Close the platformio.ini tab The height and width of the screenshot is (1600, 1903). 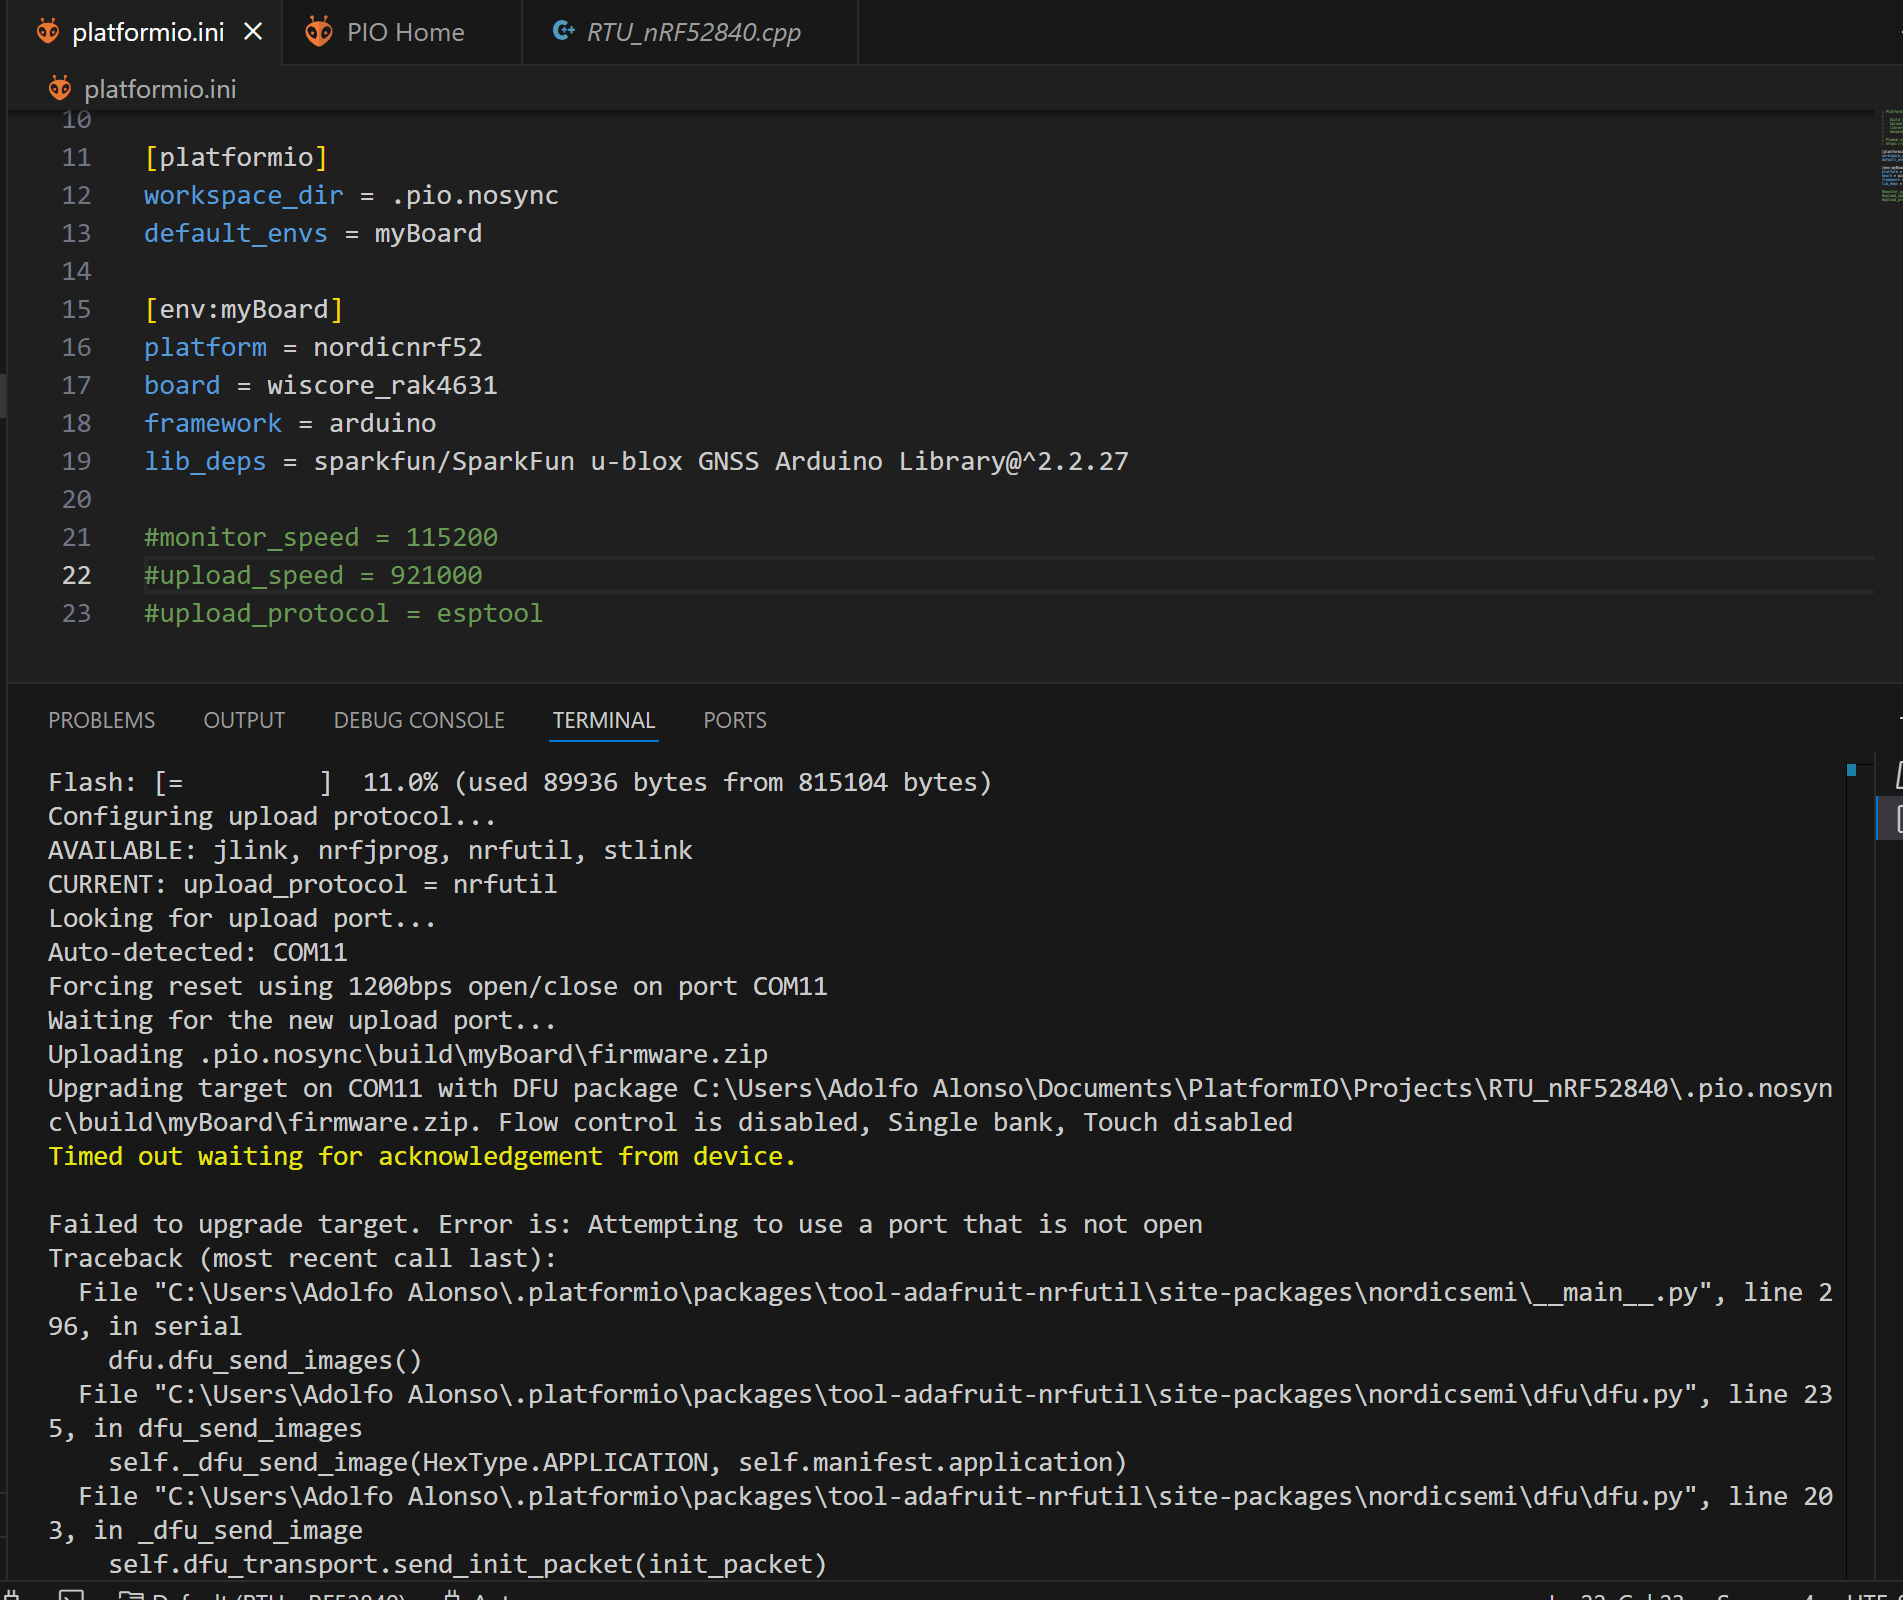coord(254,32)
